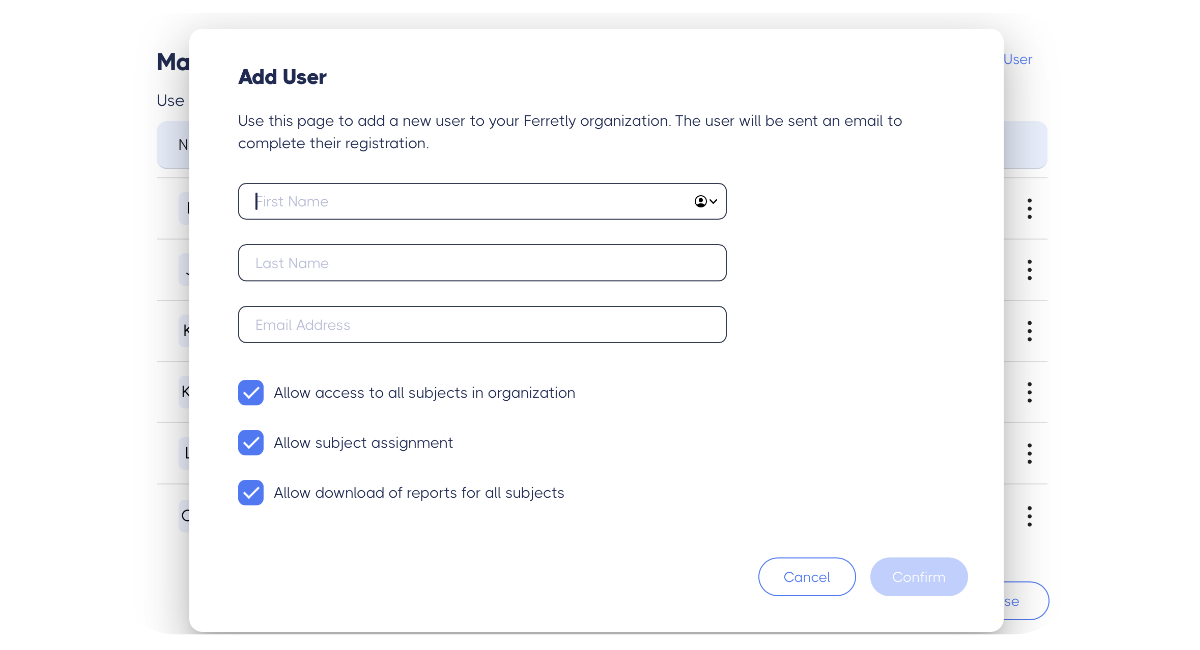This screenshot has width=1200, height=650.
Task: Disable the report download checkbox
Action: point(251,493)
